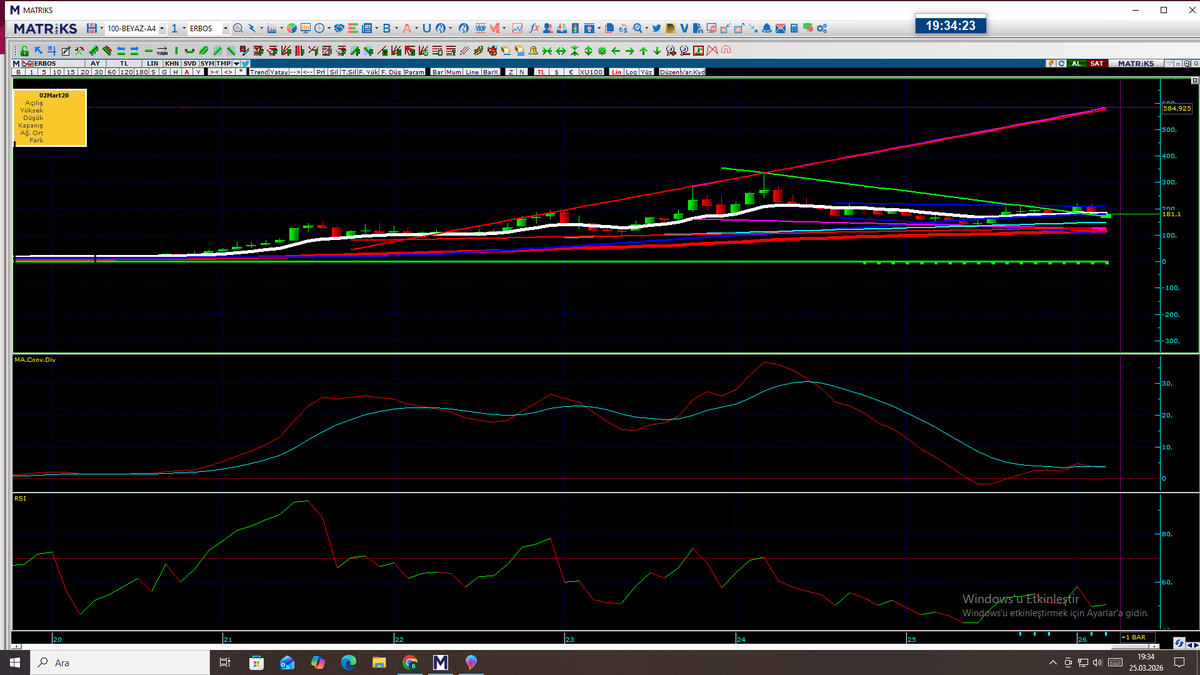The height and width of the screenshot is (675, 1200).
Task: Click the red SAT sell button
Action: click(x=1097, y=63)
